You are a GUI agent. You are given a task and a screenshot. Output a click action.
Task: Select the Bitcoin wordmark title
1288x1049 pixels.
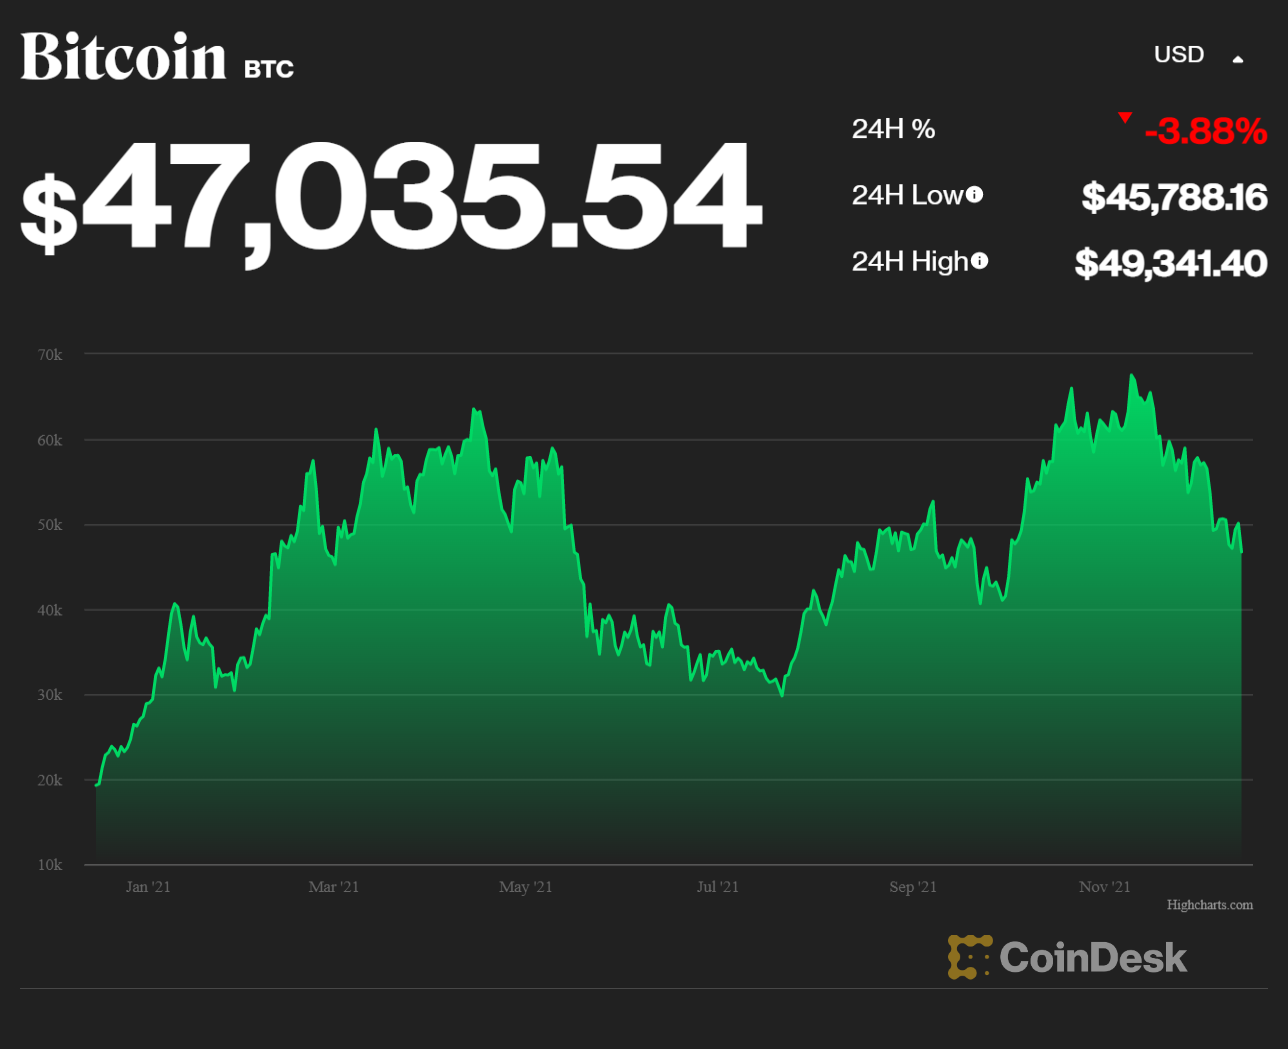click(123, 57)
